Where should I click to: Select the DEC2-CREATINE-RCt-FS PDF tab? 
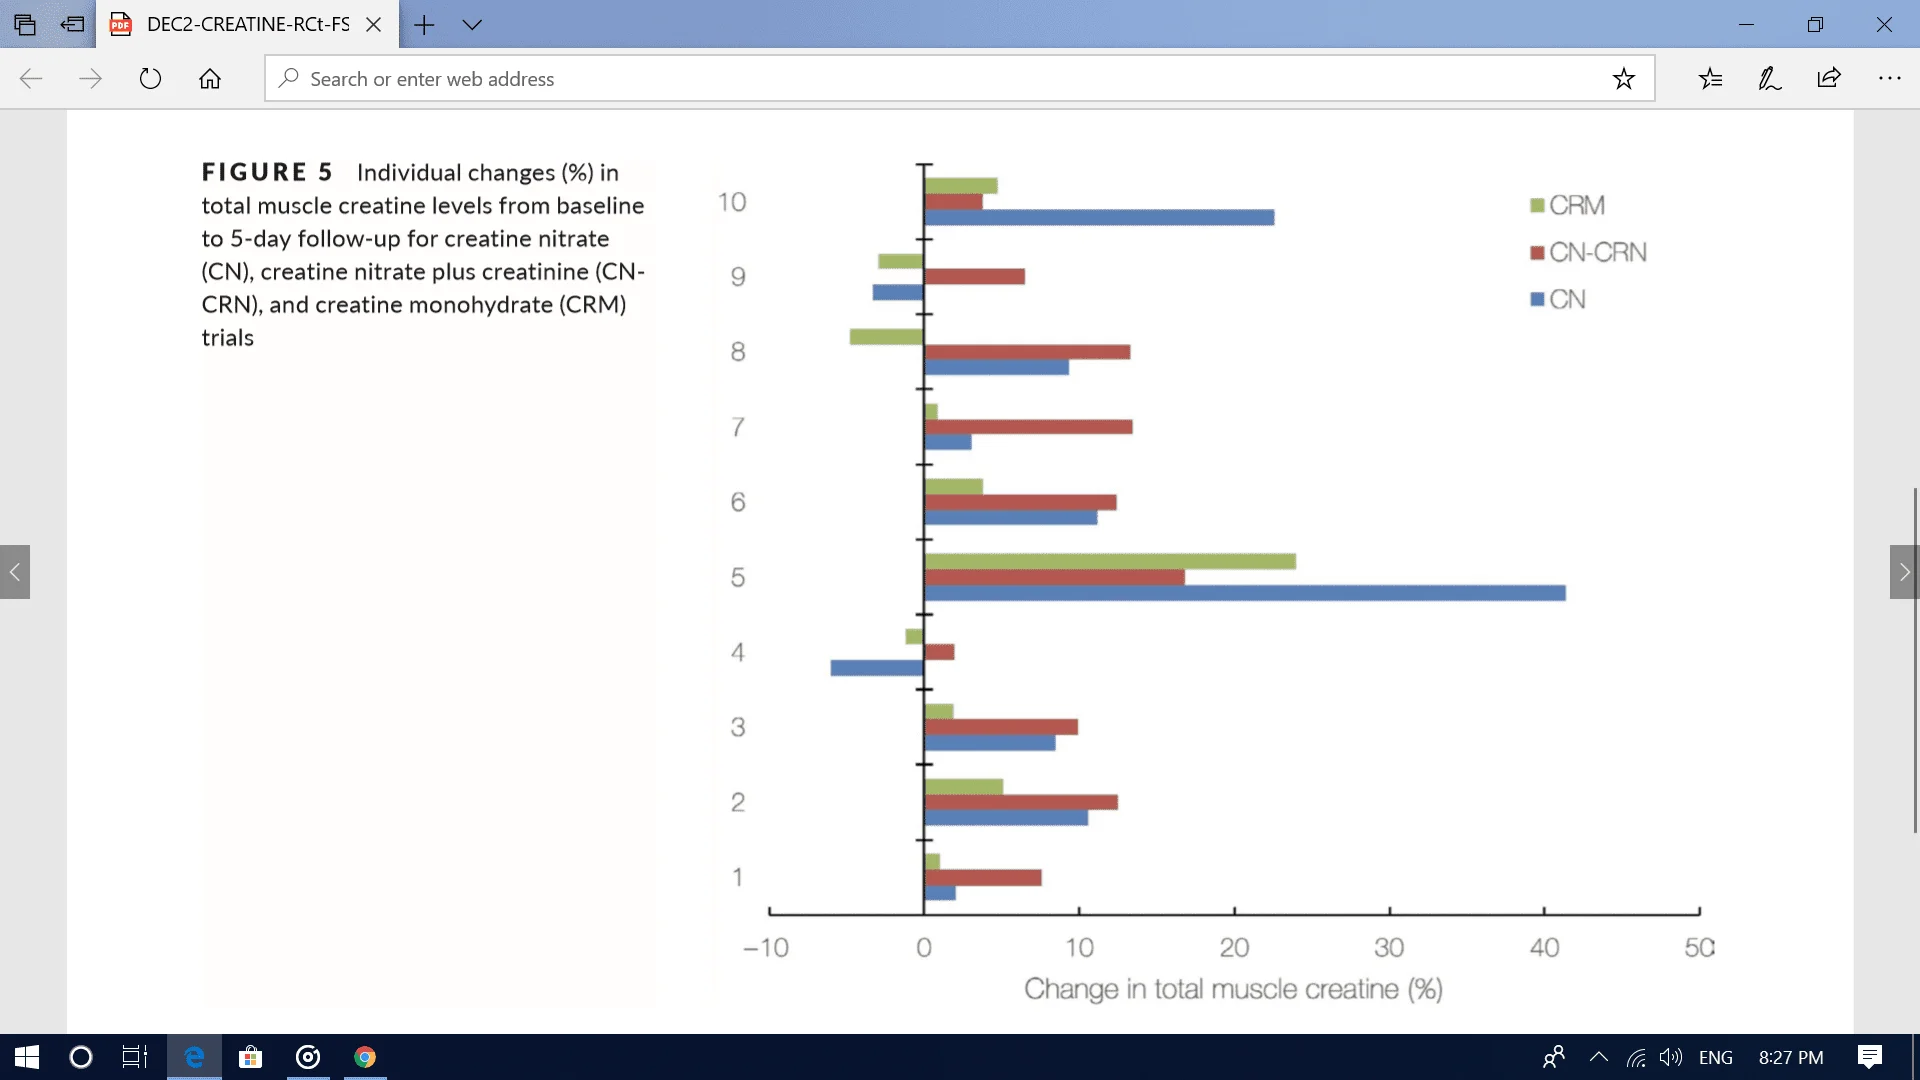click(247, 24)
